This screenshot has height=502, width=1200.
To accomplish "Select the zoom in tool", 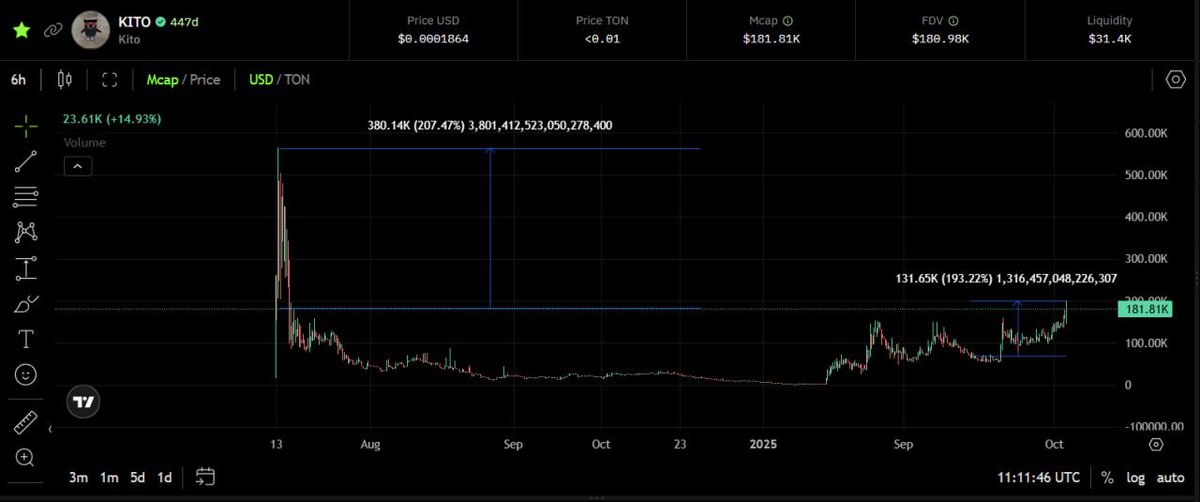I will point(26,457).
